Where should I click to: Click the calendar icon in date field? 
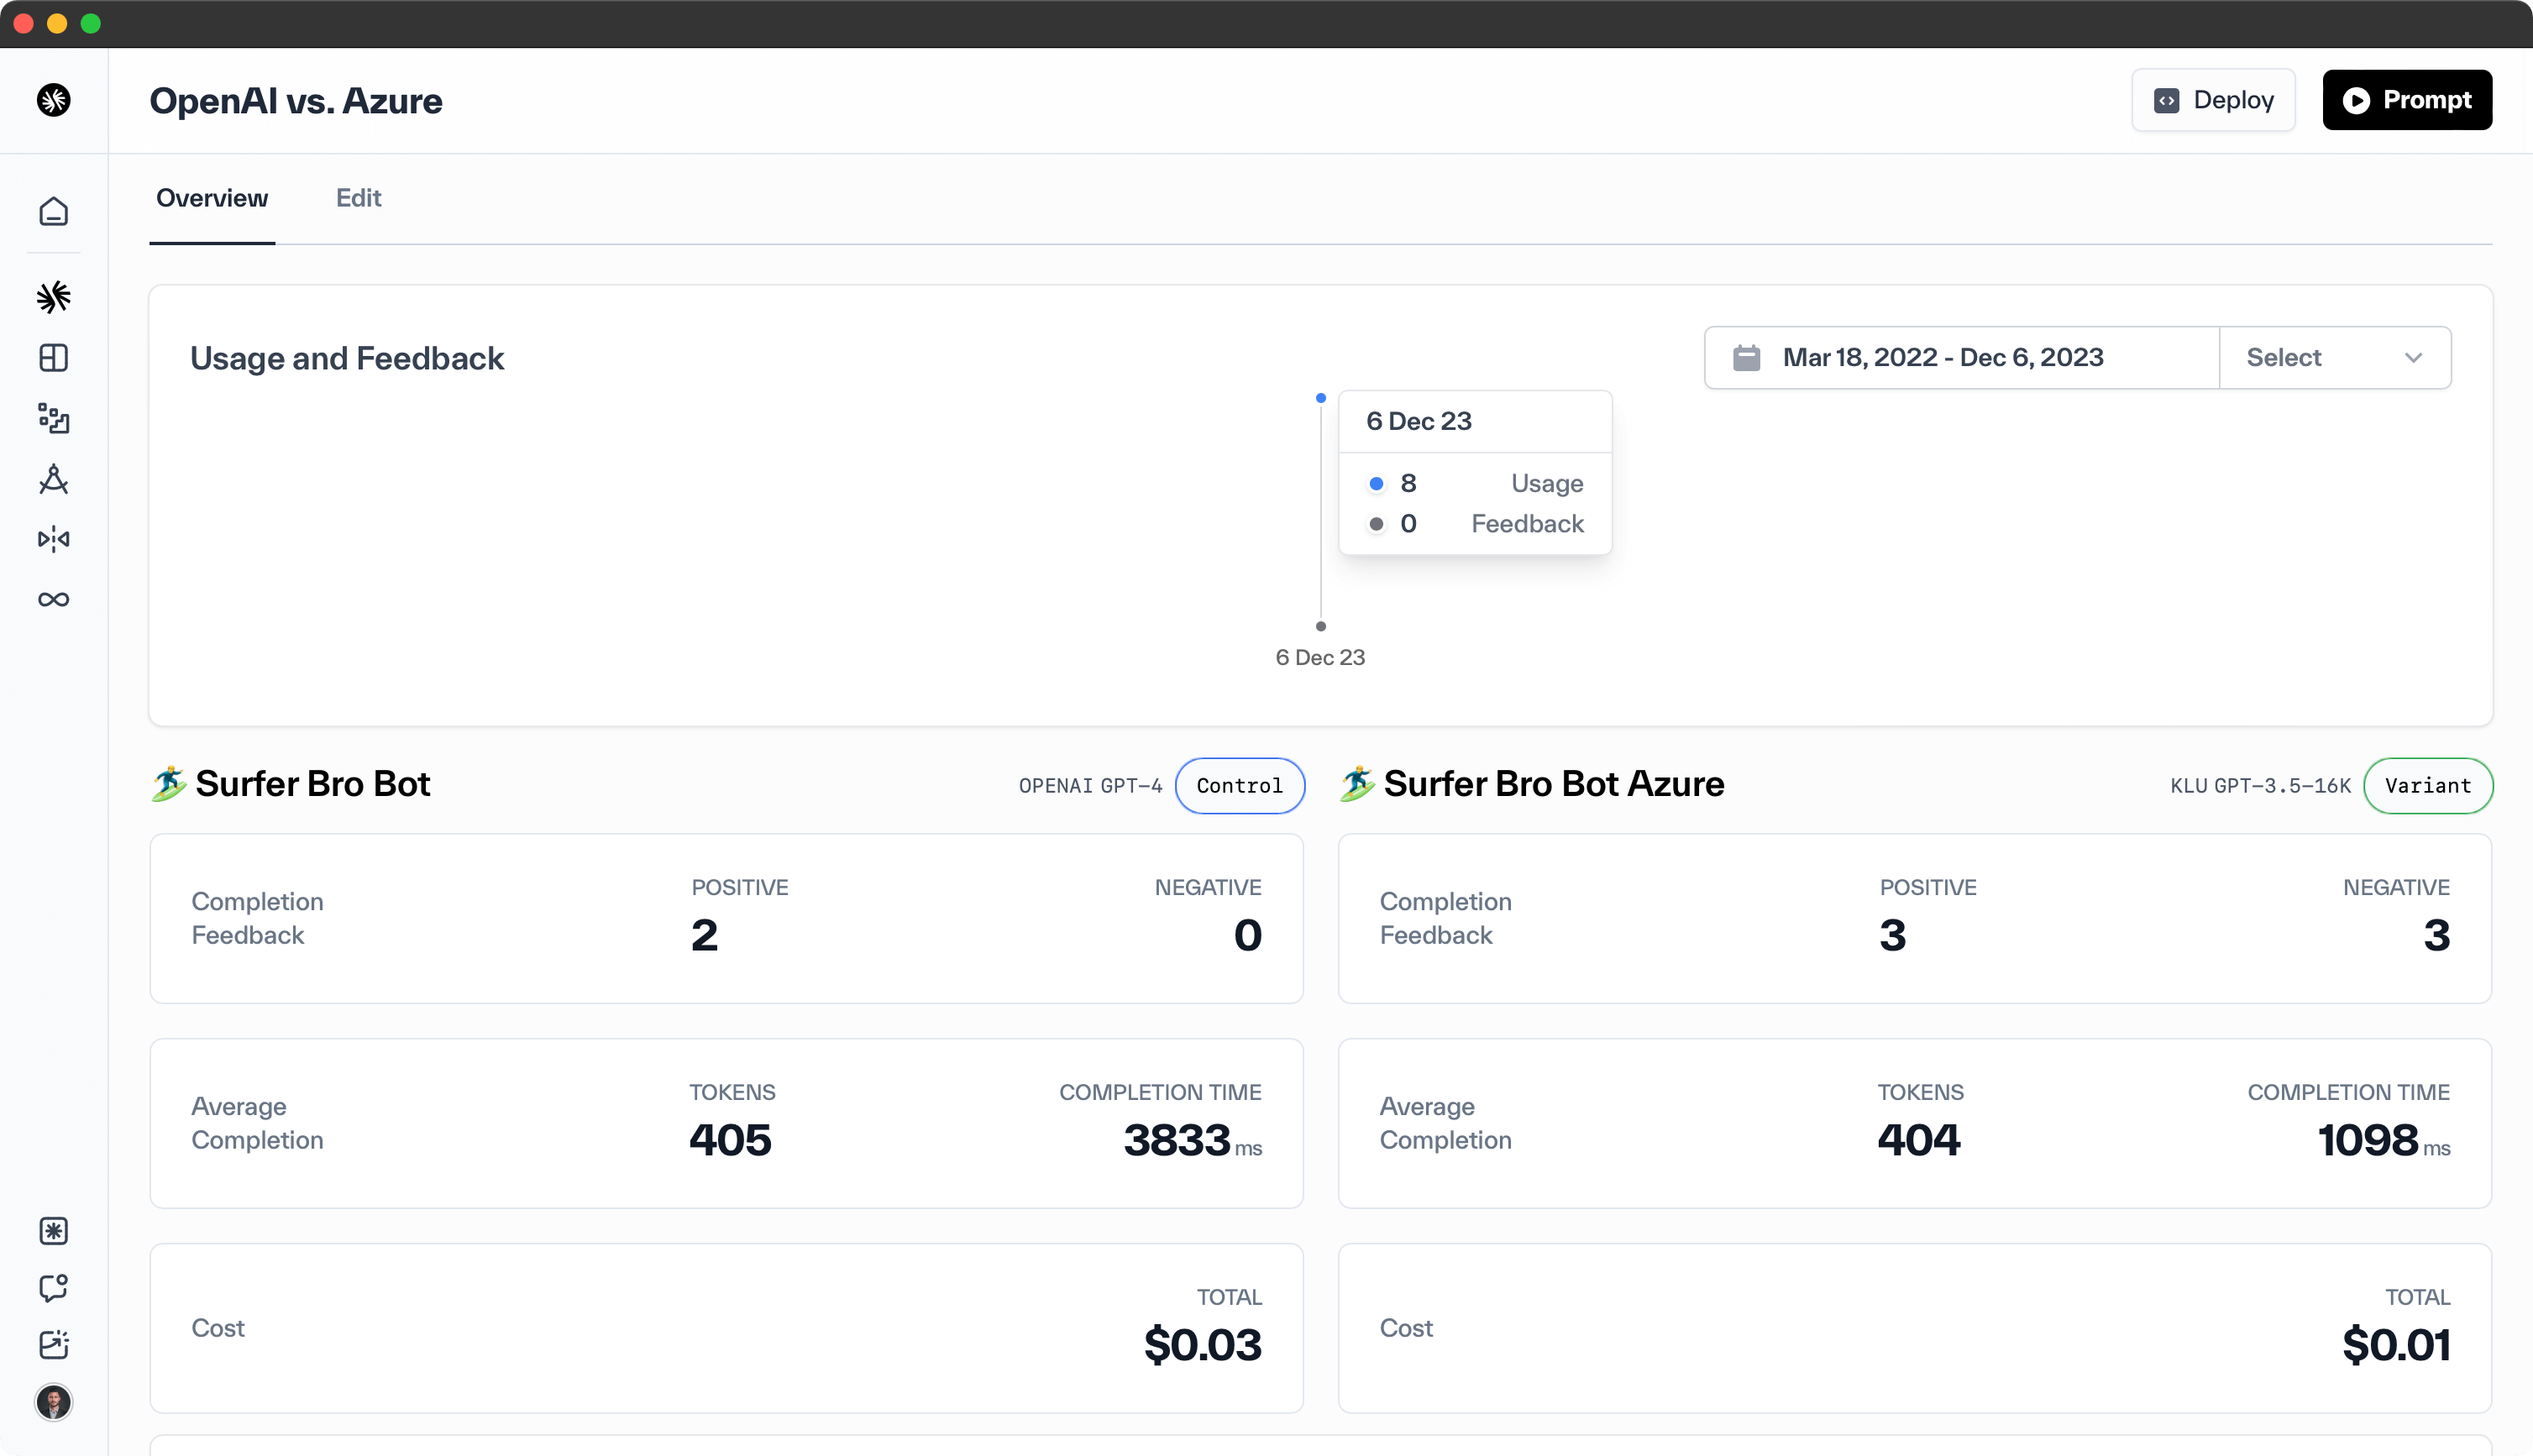point(1746,358)
